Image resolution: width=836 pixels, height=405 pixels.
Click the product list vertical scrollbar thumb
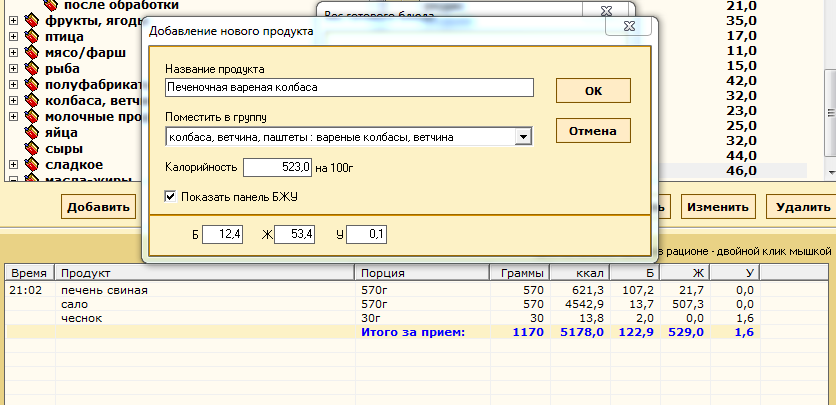(830, 113)
